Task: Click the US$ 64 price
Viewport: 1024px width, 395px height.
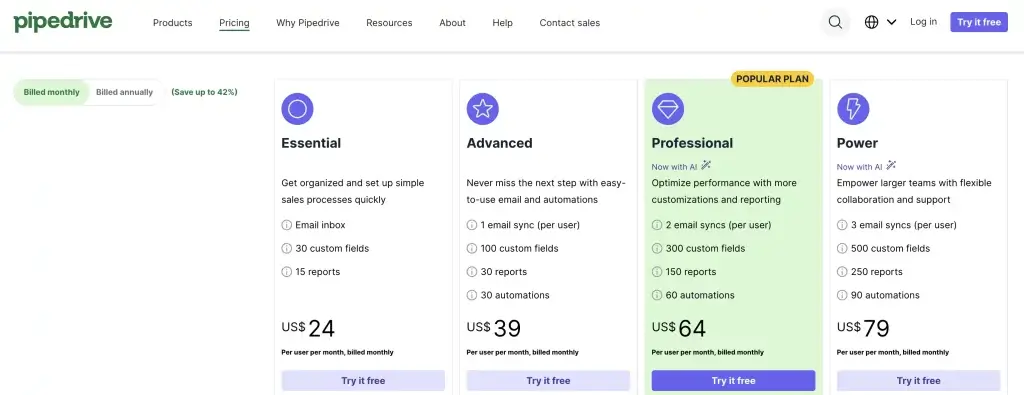Action: coord(679,328)
